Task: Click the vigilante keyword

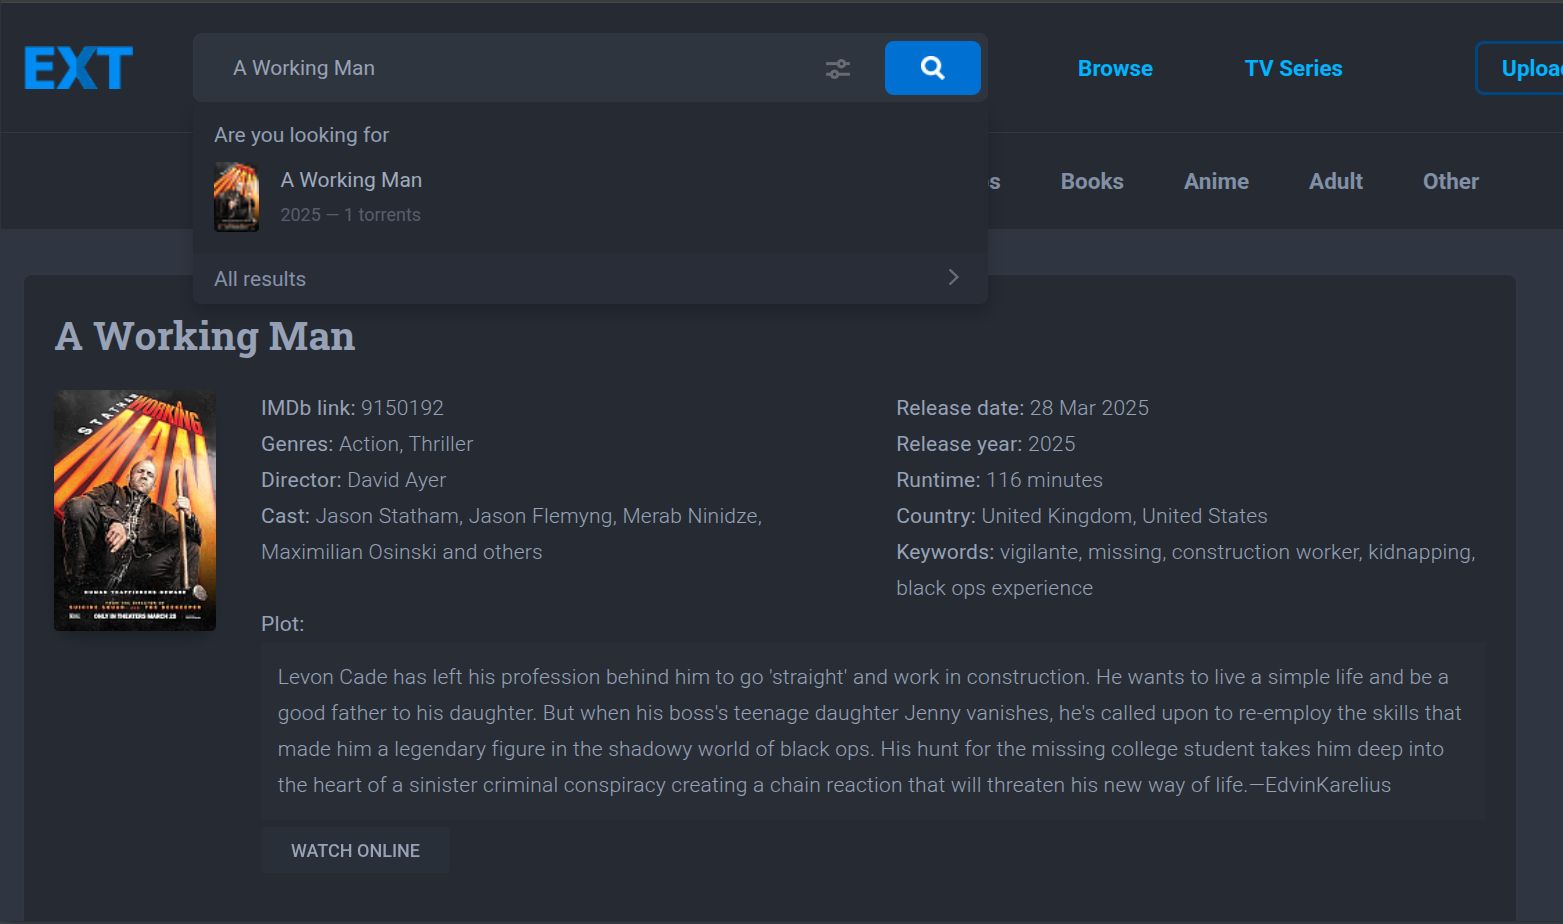Action: pos(1039,552)
